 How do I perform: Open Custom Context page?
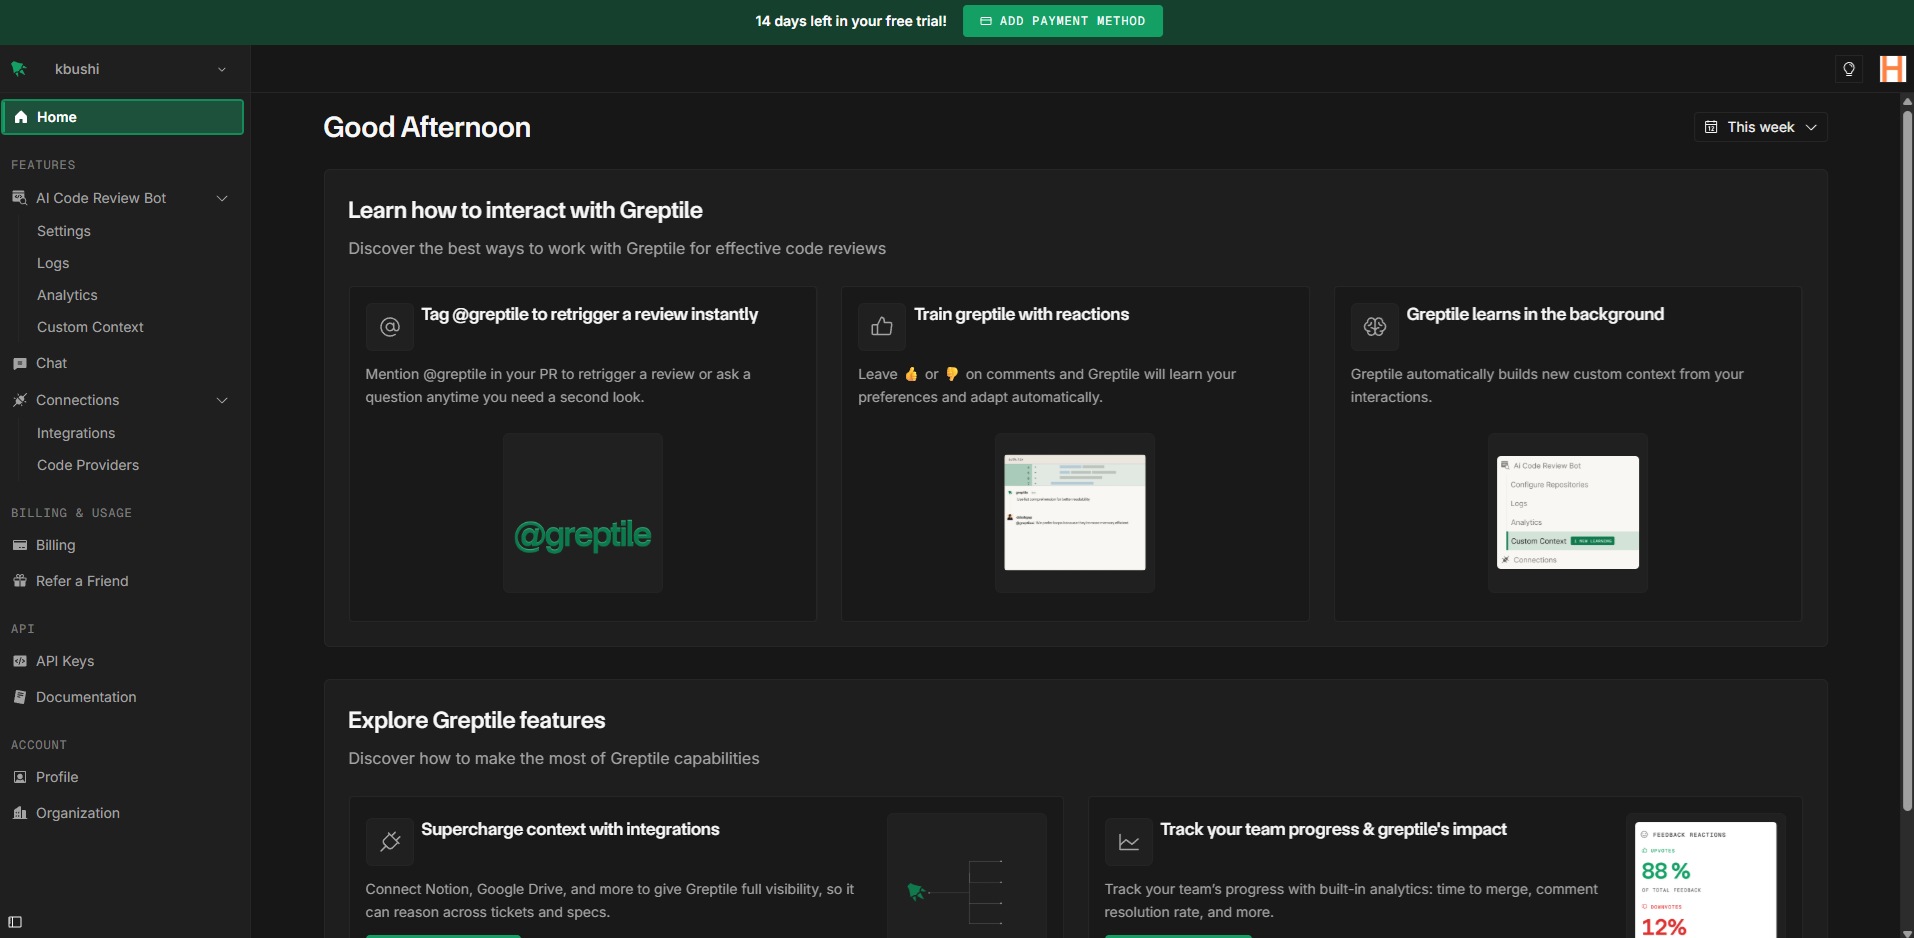[x=90, y=327]
